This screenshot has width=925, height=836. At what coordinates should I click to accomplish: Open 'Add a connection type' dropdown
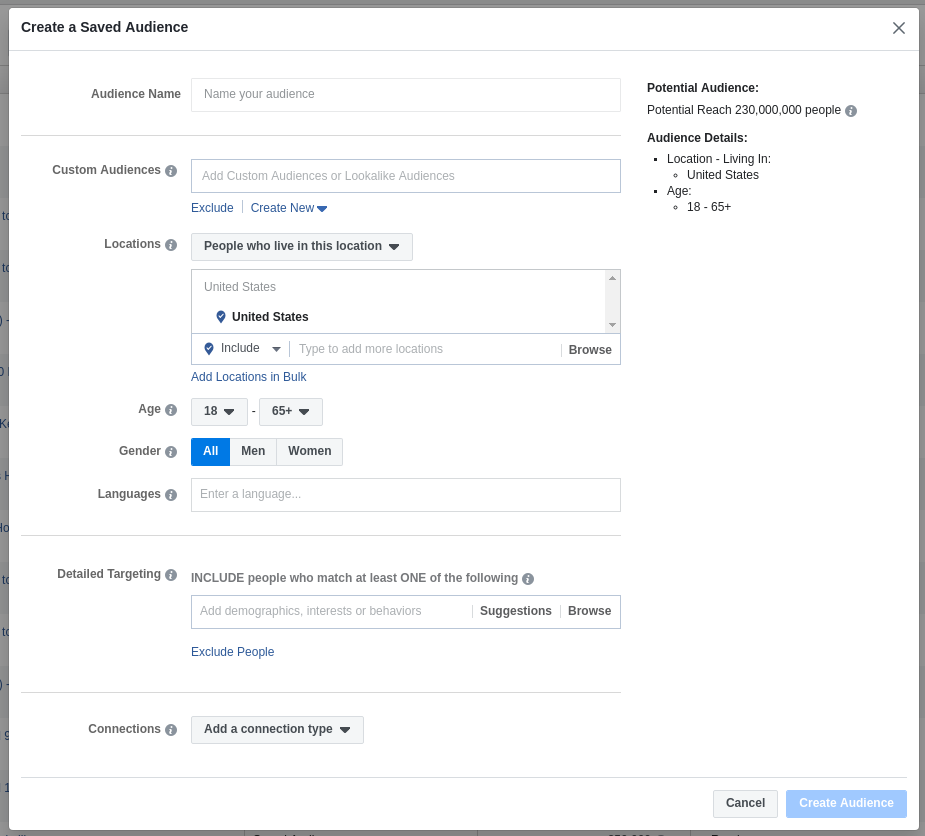(x=277, y=730)
